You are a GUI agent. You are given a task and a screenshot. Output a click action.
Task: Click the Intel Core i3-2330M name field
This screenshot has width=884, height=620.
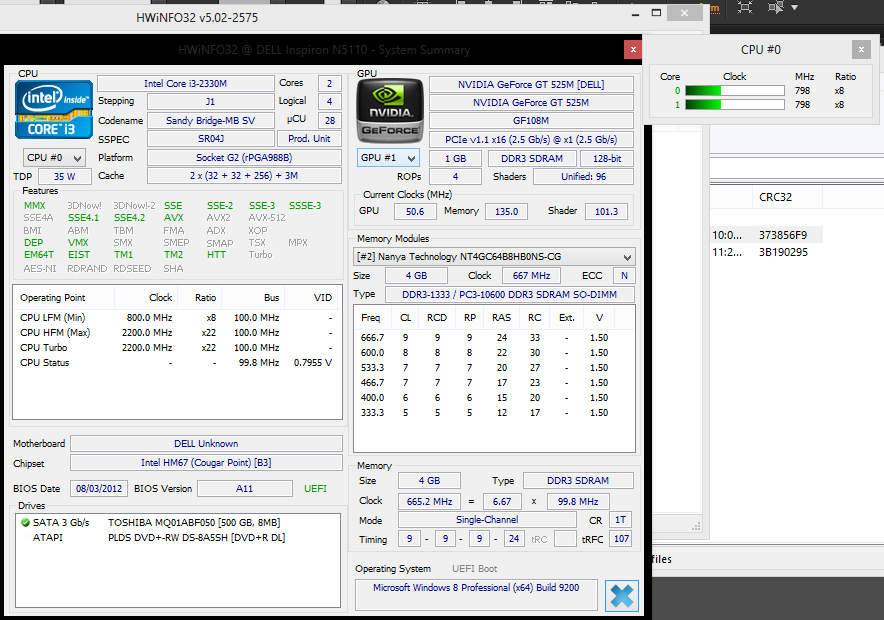[185, 83]
